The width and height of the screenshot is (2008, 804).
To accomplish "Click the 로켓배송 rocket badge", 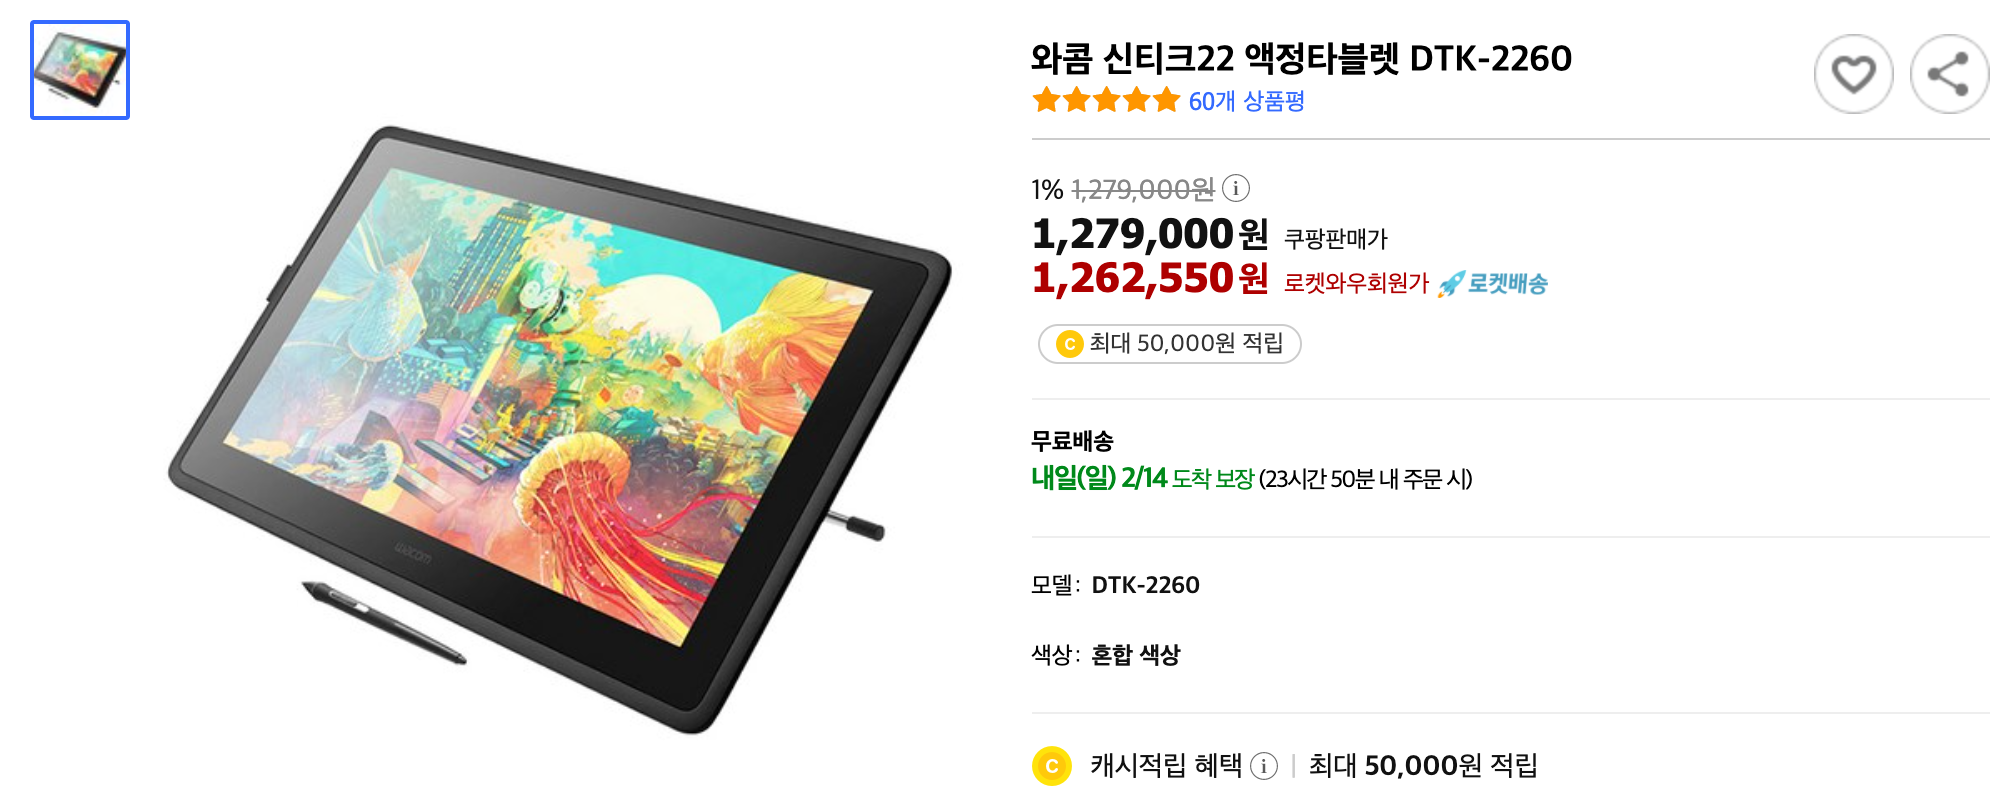I will pos(1492,284).
